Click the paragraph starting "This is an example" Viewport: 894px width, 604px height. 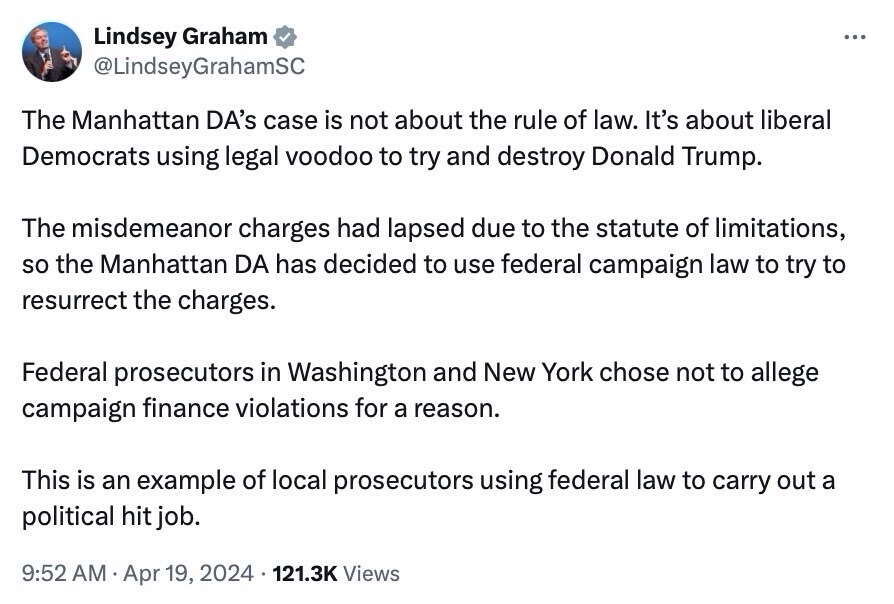(428, 499)
